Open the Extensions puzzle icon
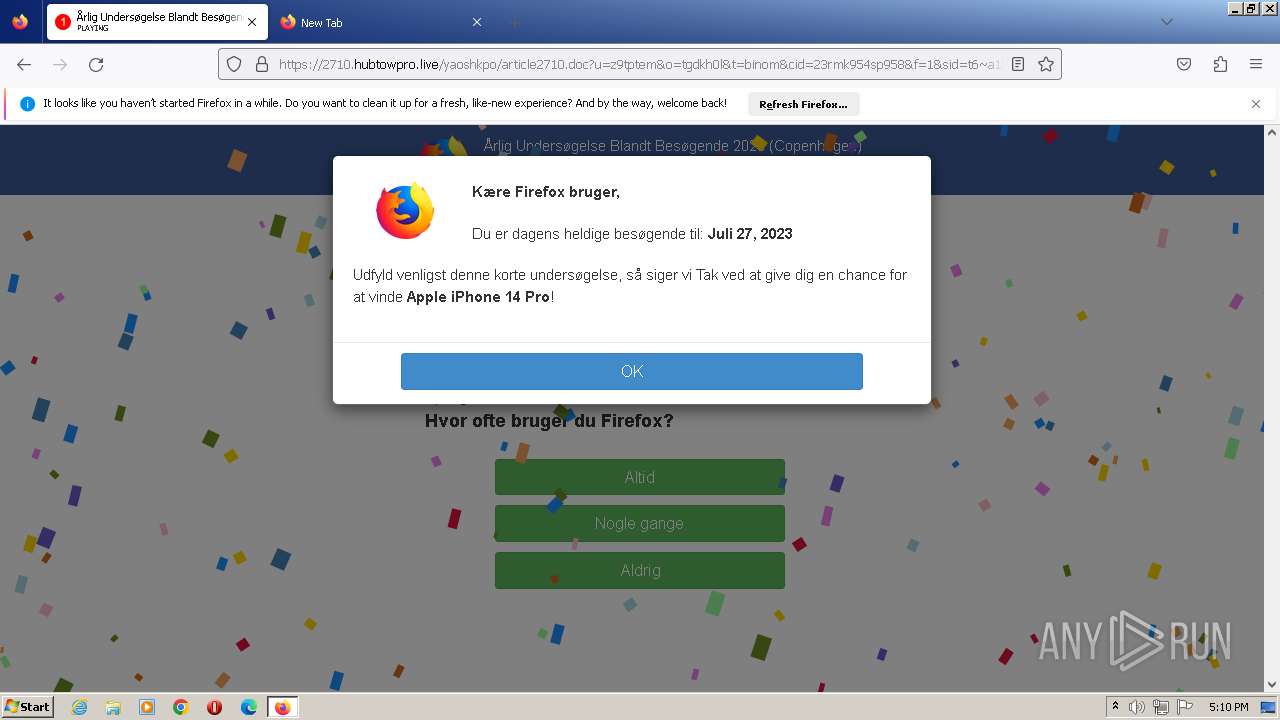Screen dimensions: 1280x720 [1220, 64]
